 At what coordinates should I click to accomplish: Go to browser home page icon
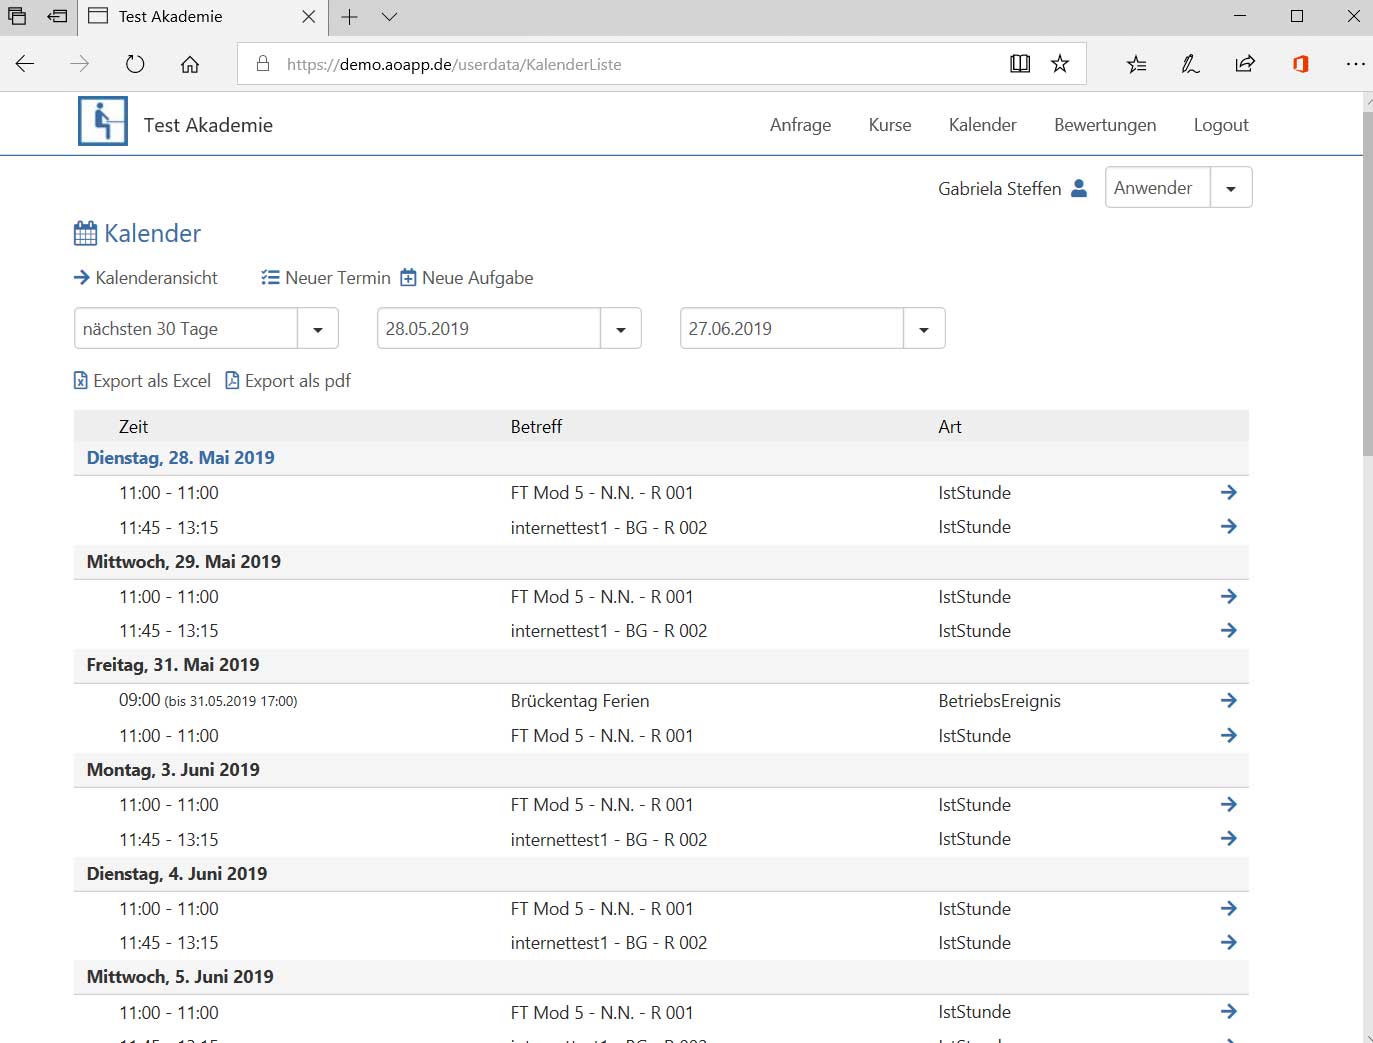click(x=190, y=64)
